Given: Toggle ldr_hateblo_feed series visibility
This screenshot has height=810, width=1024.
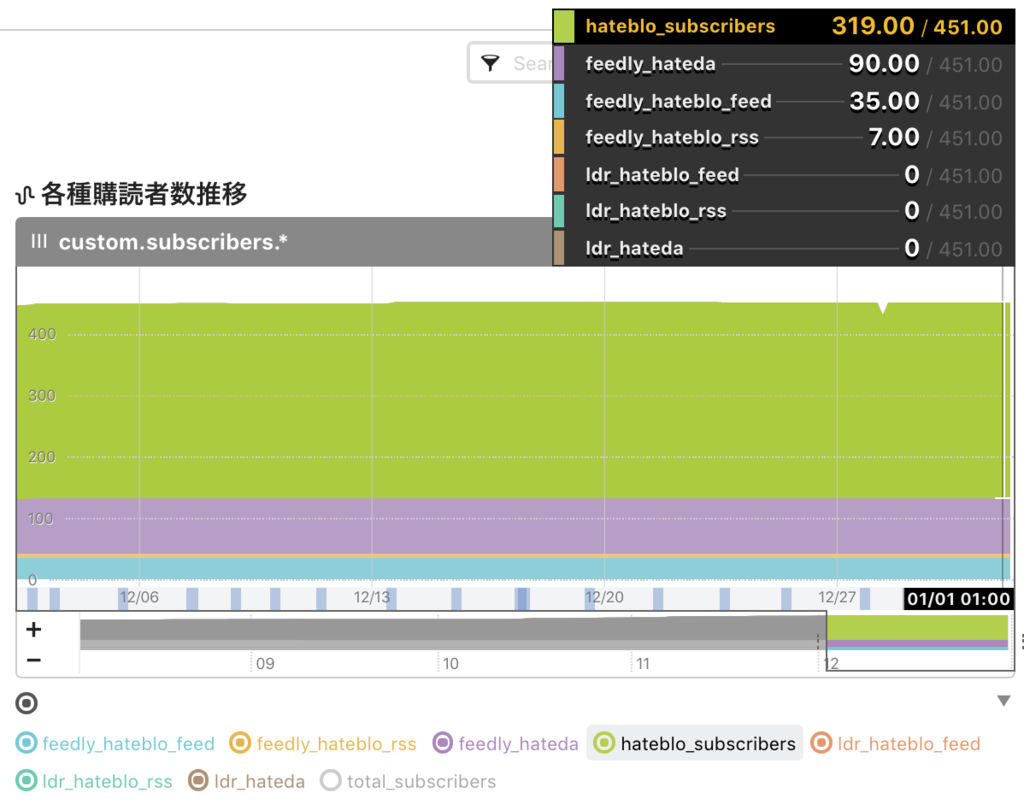Looking at the screenshot, I should click(x=895, y=743).
